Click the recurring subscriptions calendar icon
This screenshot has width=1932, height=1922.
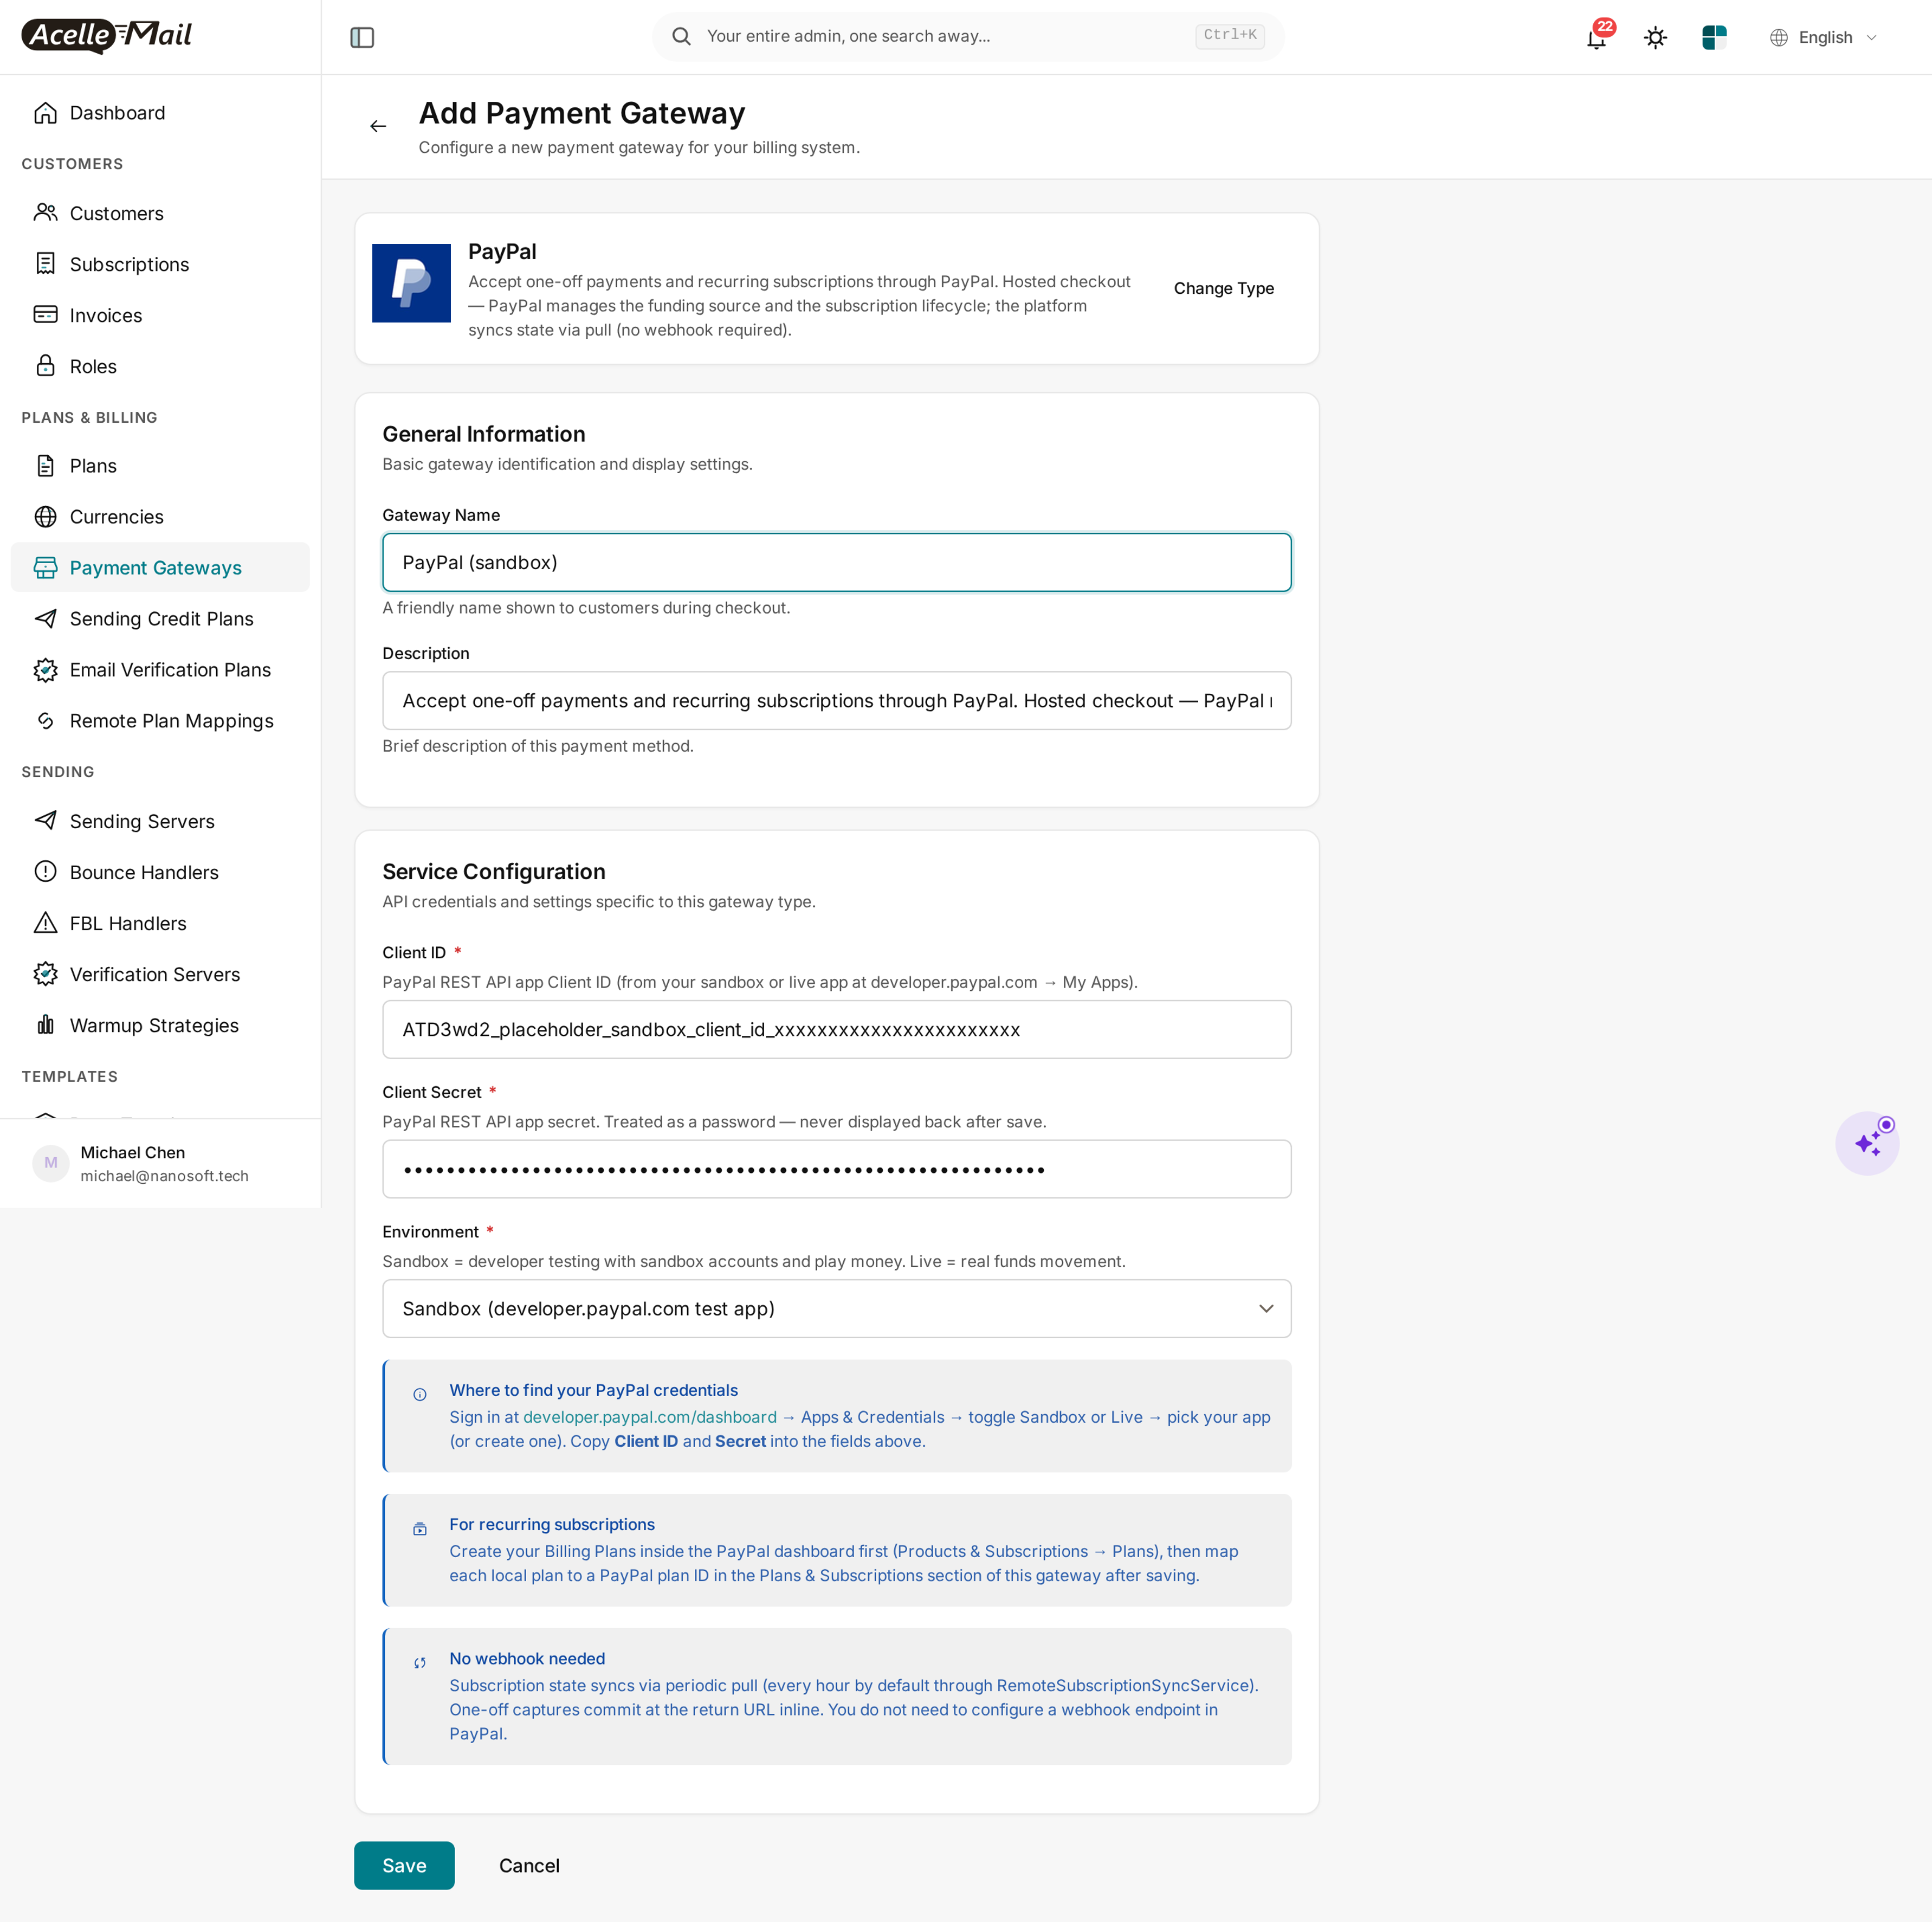[420, 1528]
